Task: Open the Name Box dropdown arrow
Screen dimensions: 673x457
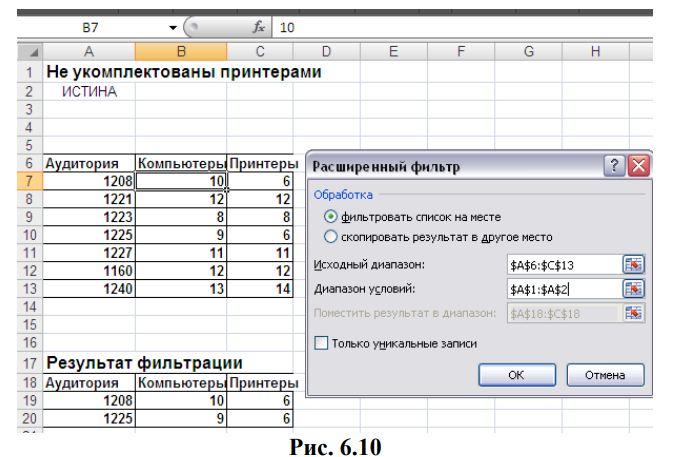Action: [x=174, y=28]
